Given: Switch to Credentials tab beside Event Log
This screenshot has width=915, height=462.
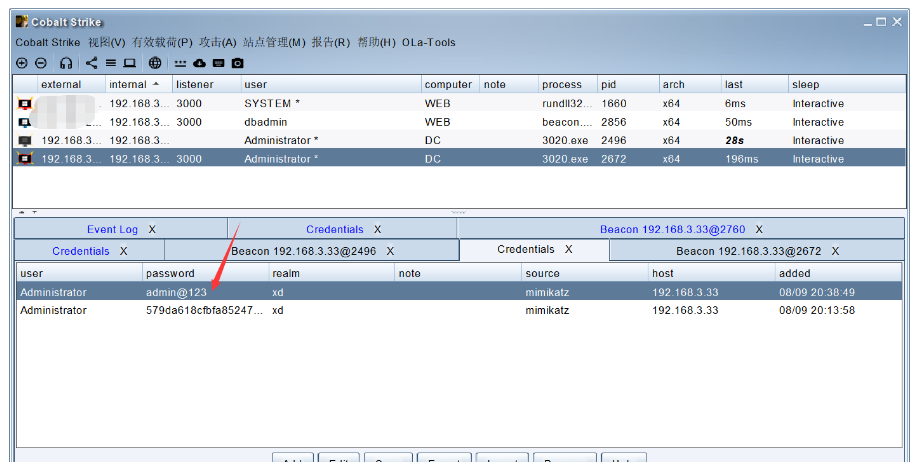Looking at the screenshot, I should 334,229.
